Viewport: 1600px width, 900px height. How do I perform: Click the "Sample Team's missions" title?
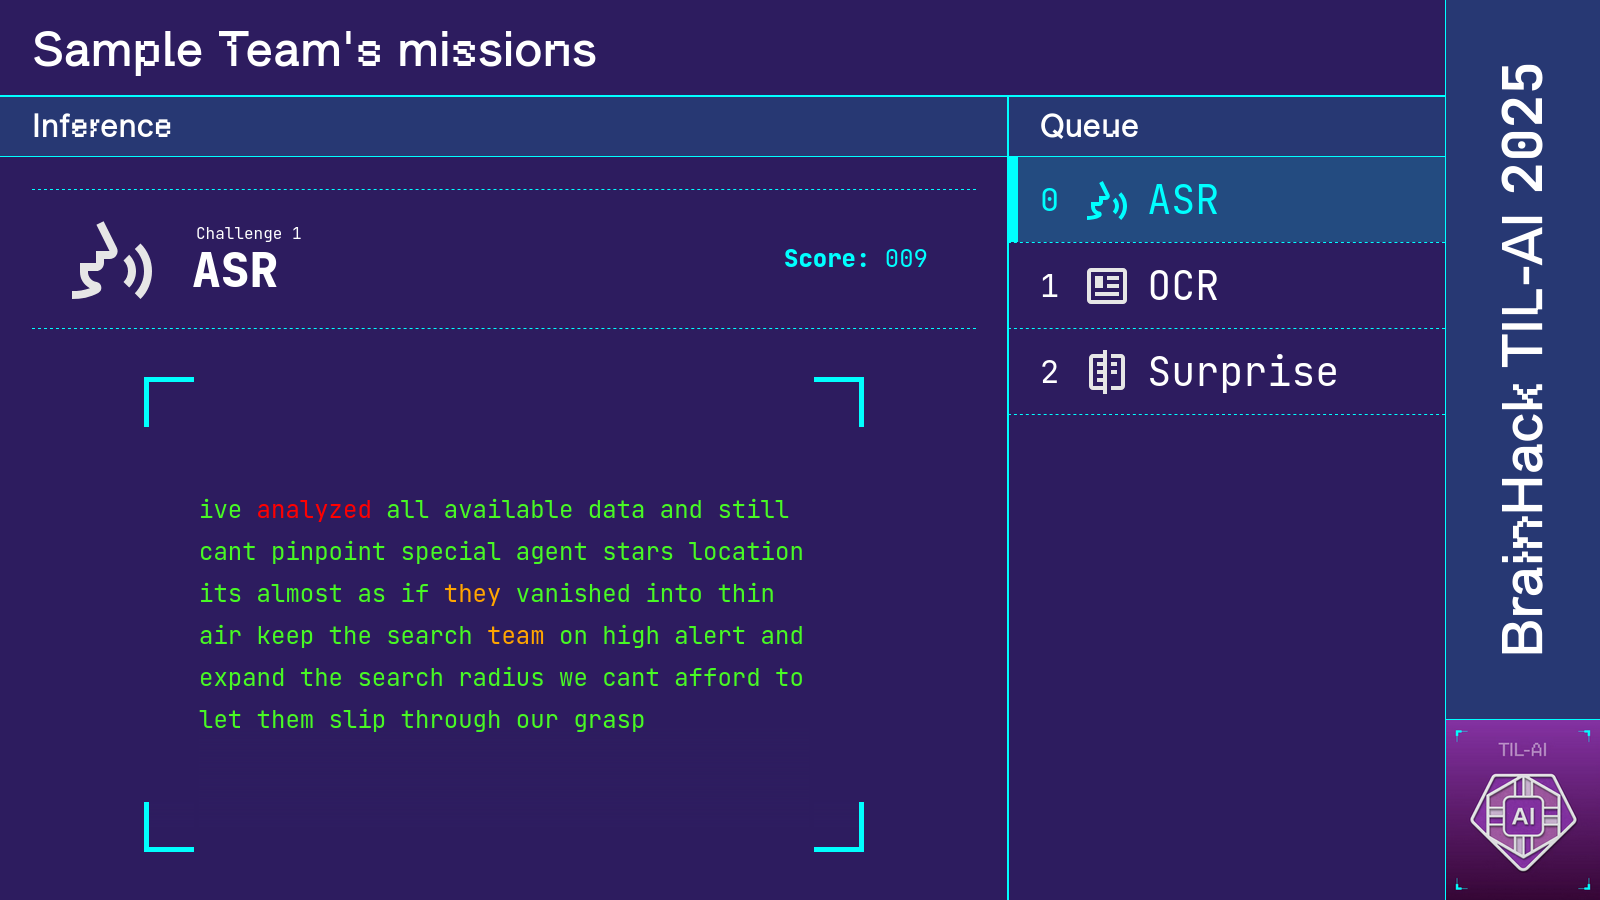tap(314, 50)
